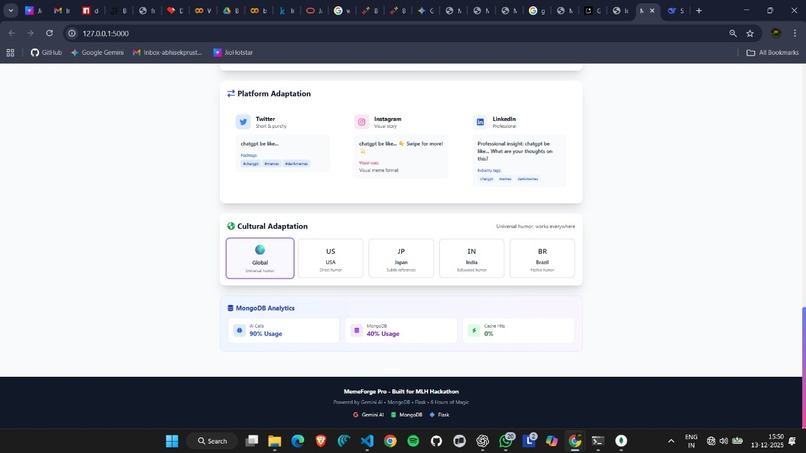The height and width of the screenshot is (453, 806).
Task: Click the page vertical scrollbar thumb
Action: (x=803, y=367)
